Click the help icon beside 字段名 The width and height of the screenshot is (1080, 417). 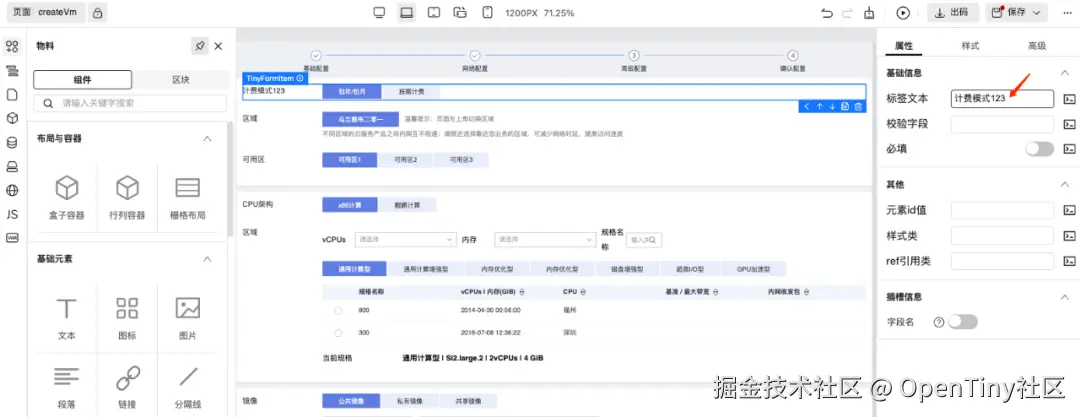tap(938, 322)
